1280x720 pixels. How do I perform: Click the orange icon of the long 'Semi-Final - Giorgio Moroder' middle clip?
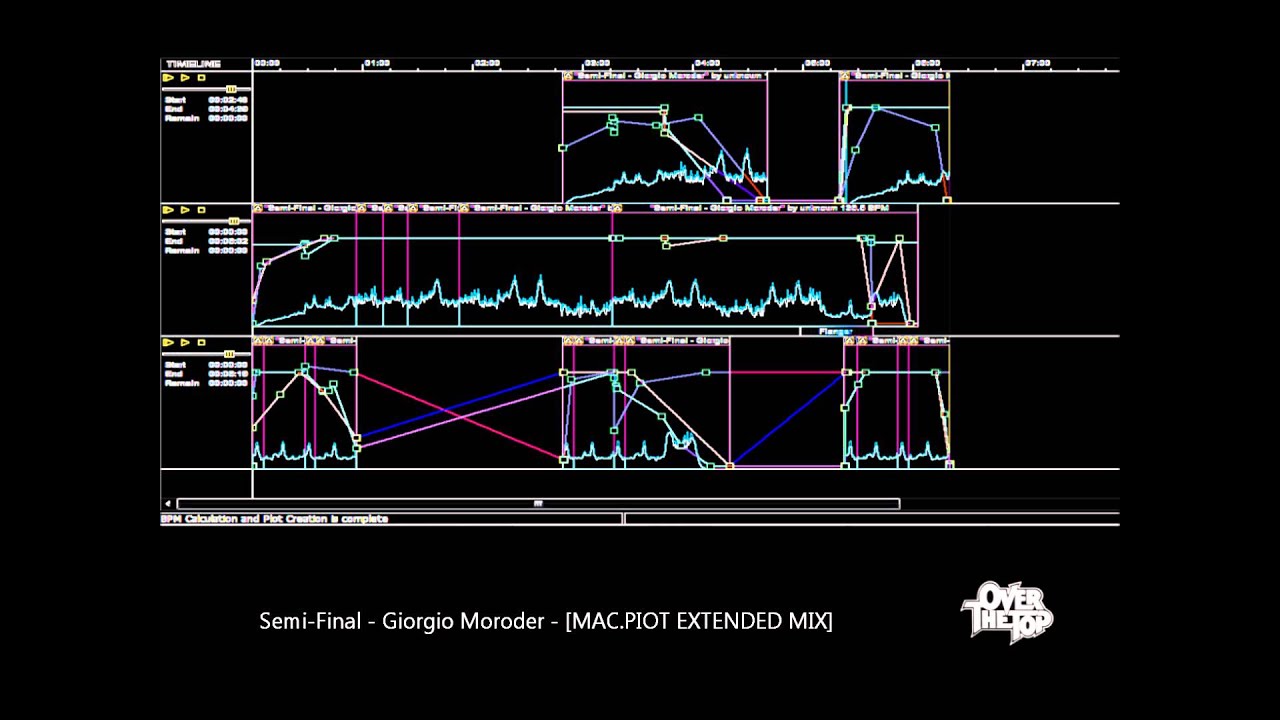pos(465,208)
